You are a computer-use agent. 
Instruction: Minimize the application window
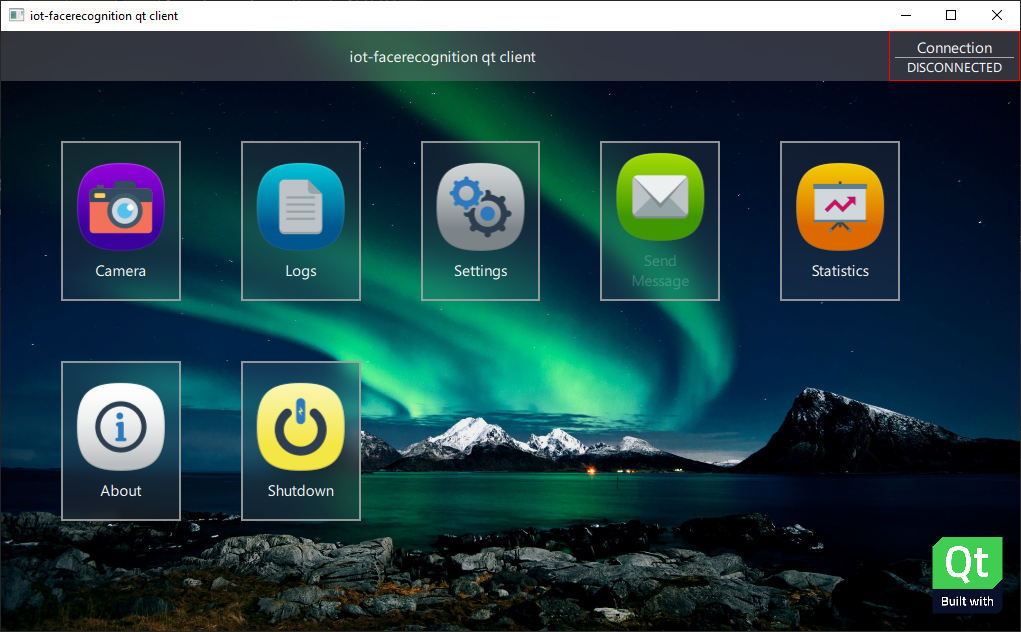click(905, 15)
